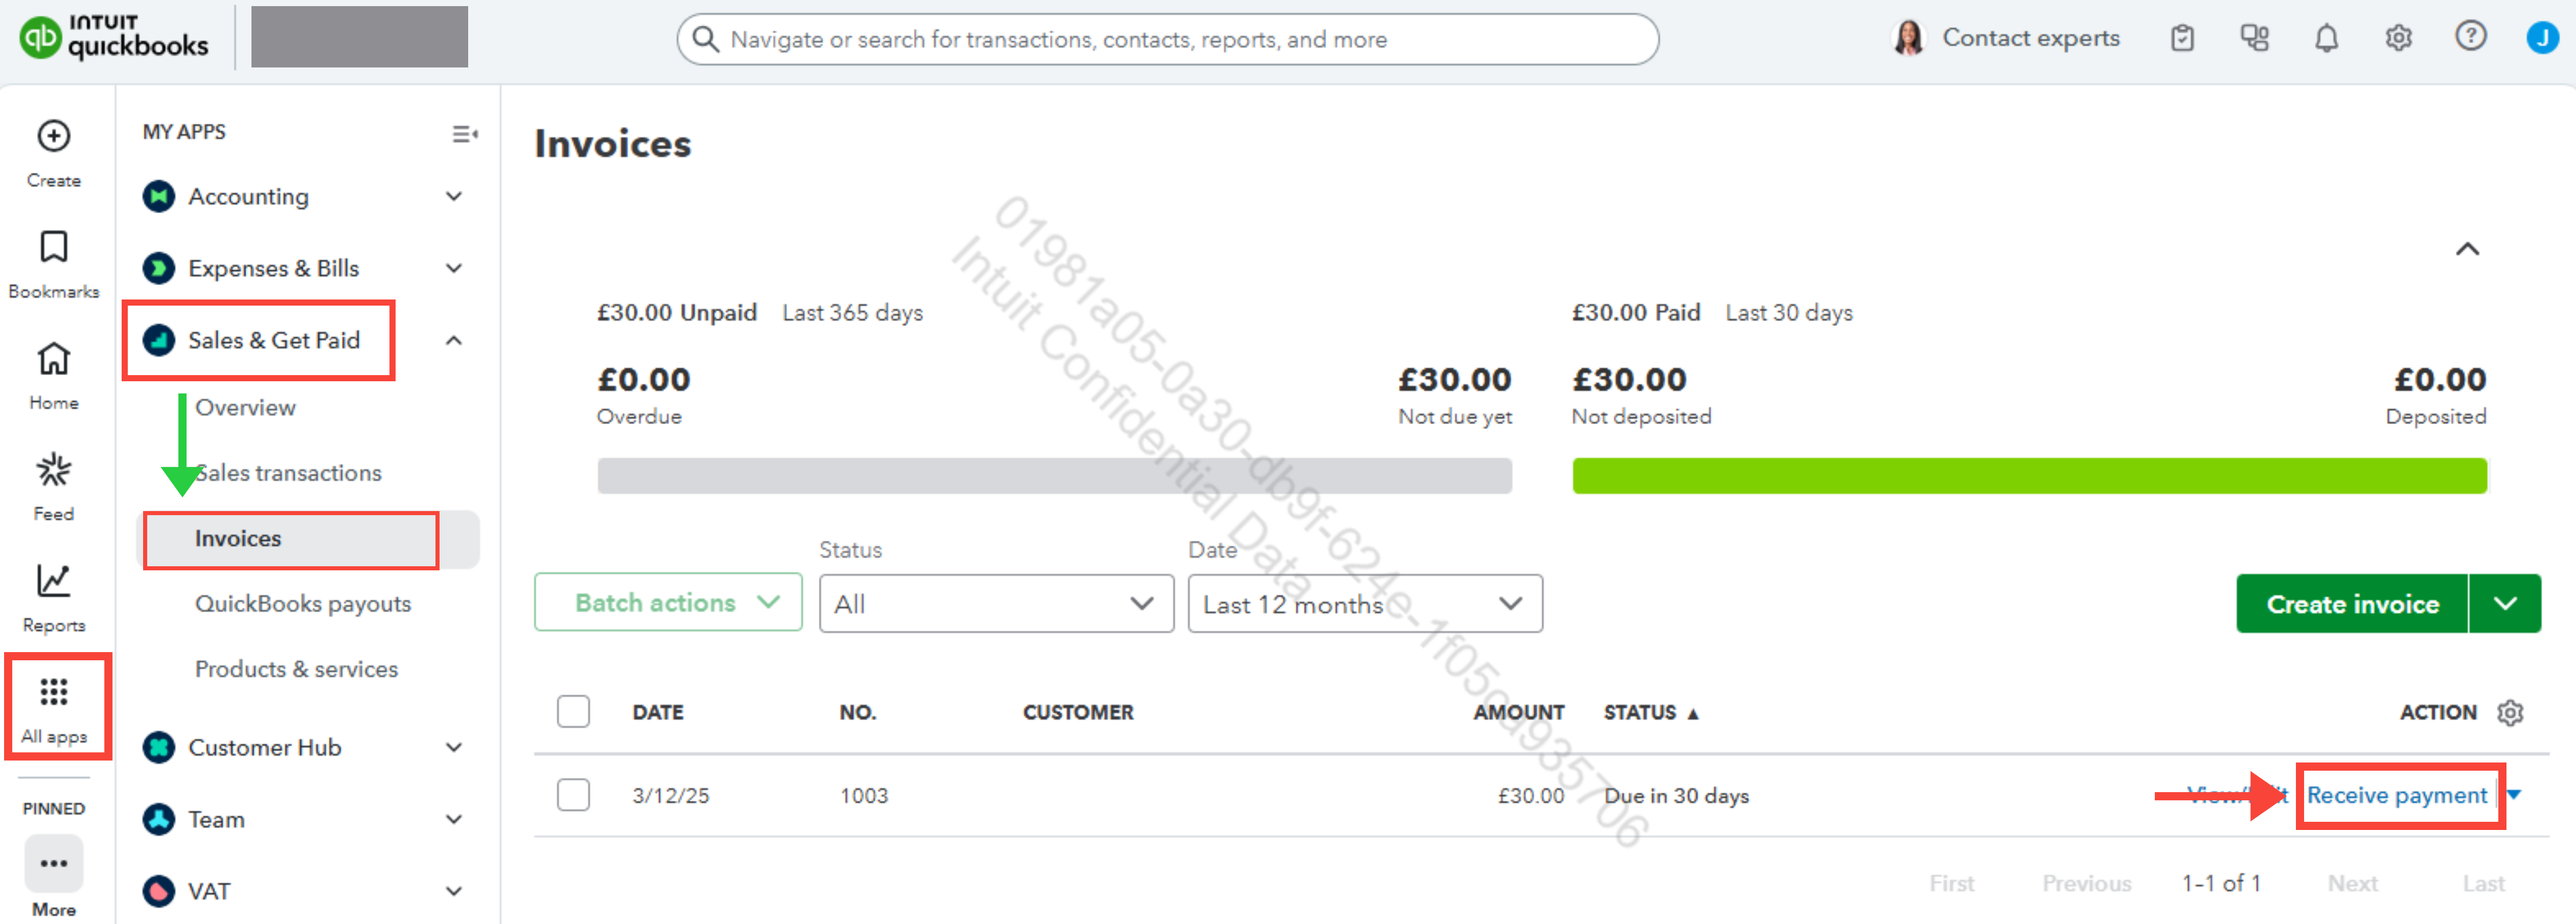
Task: Open Reports chart icon
Action: pyautogui.click(x=54, y=581)
